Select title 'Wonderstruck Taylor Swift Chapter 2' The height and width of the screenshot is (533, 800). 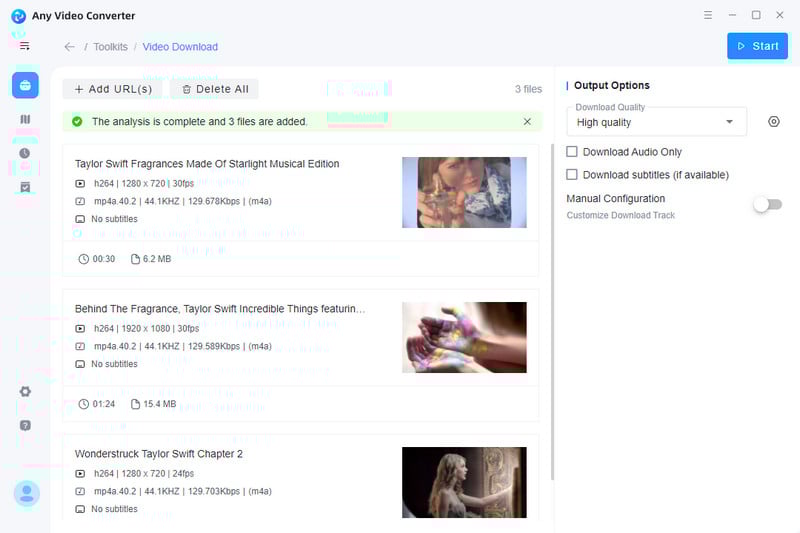point(159,454)
